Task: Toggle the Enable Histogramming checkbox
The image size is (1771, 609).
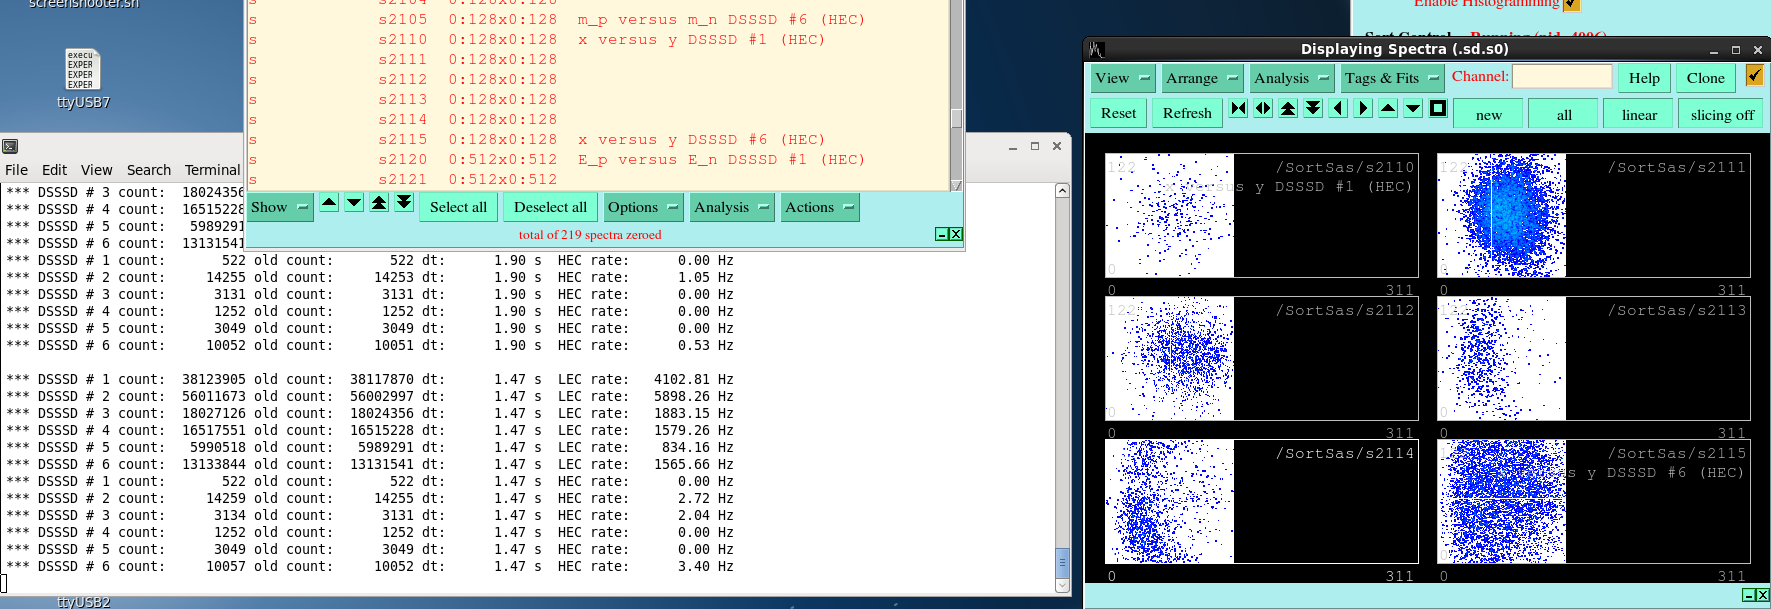Action: click(1571, 4)
